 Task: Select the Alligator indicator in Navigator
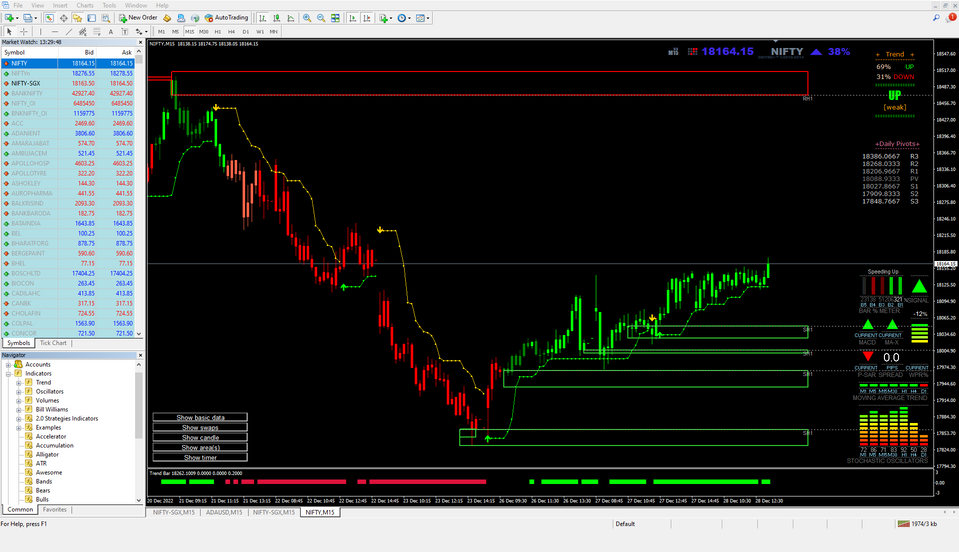[47, 454]
